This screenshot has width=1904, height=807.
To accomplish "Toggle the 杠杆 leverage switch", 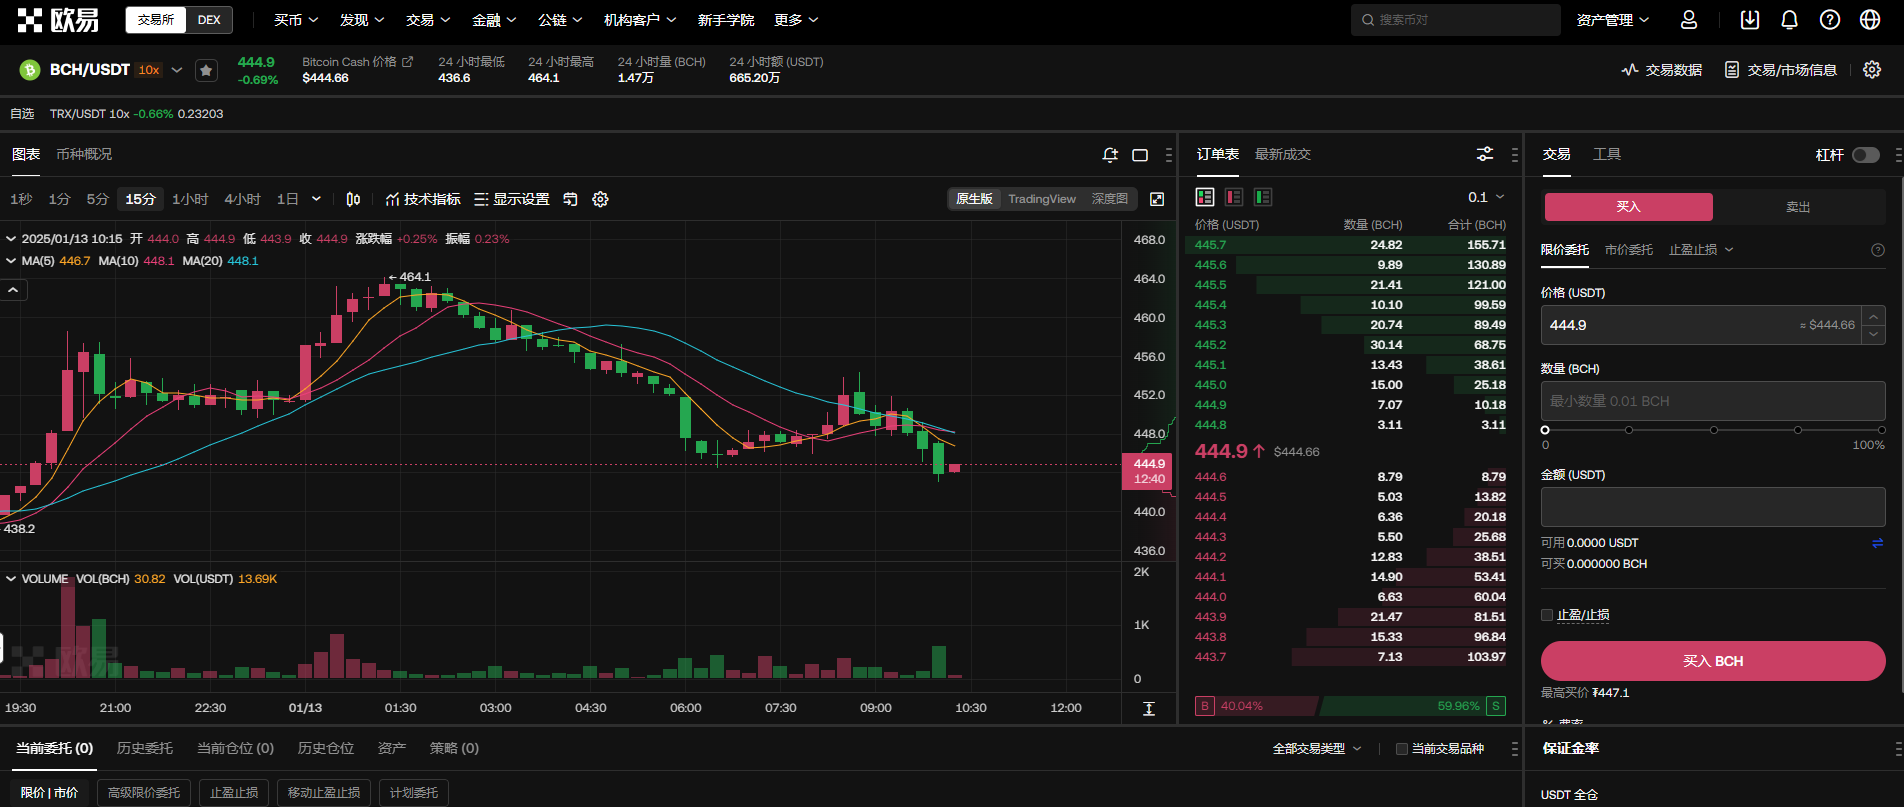I will [1865, 155].
